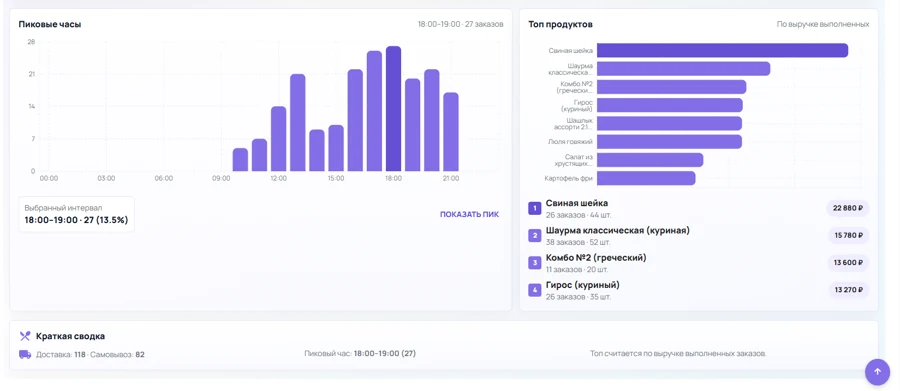Click the 26 заказов · 44 шт. line

tap(579, 215)
